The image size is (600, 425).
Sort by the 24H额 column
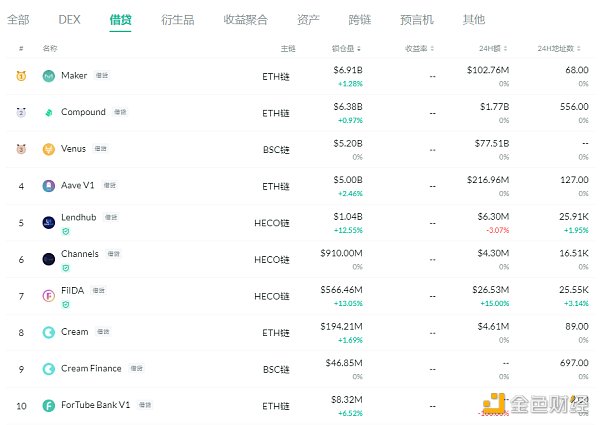495,48
